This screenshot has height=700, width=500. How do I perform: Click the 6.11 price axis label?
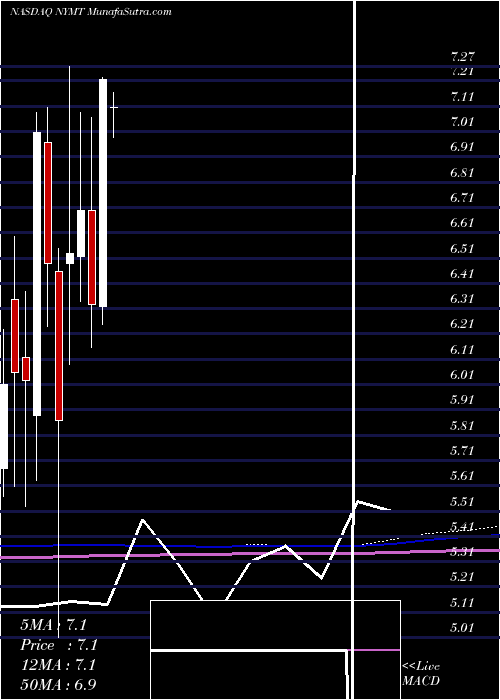tap(462, 349)
